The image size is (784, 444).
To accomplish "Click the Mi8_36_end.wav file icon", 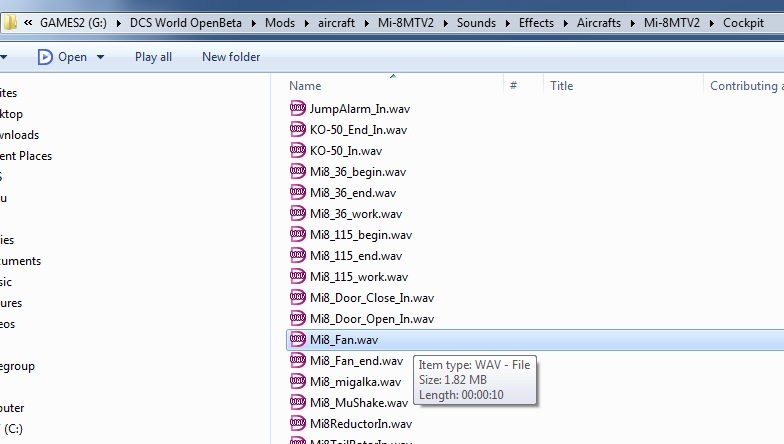I will click(x=298, y=192).
